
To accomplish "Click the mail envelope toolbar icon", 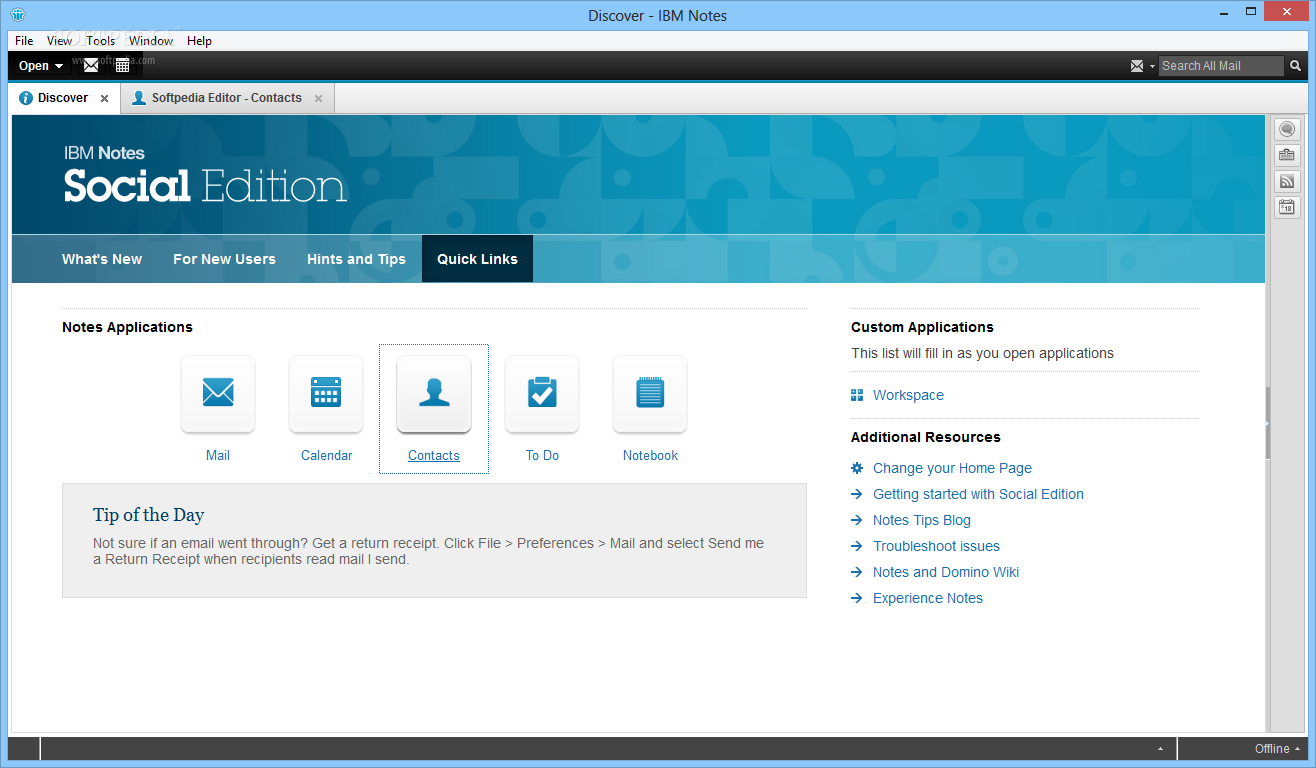I will click(x=91, y=65).
